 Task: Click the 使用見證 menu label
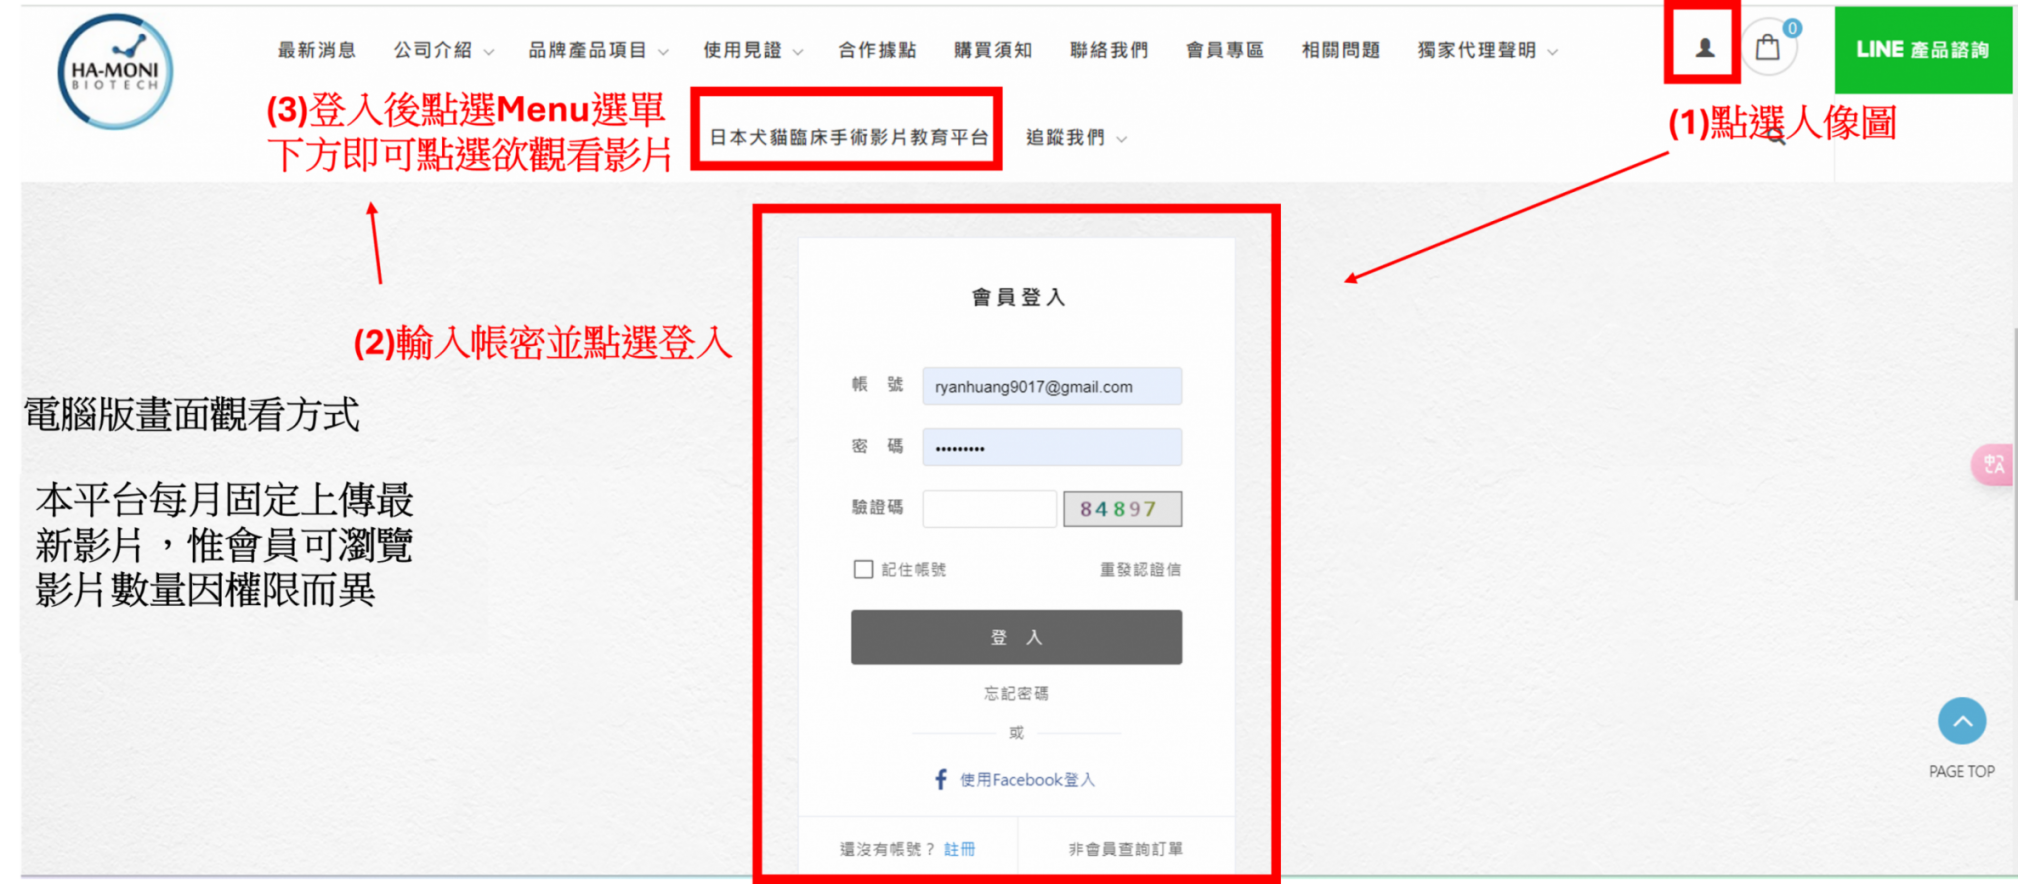click(742, 50)
